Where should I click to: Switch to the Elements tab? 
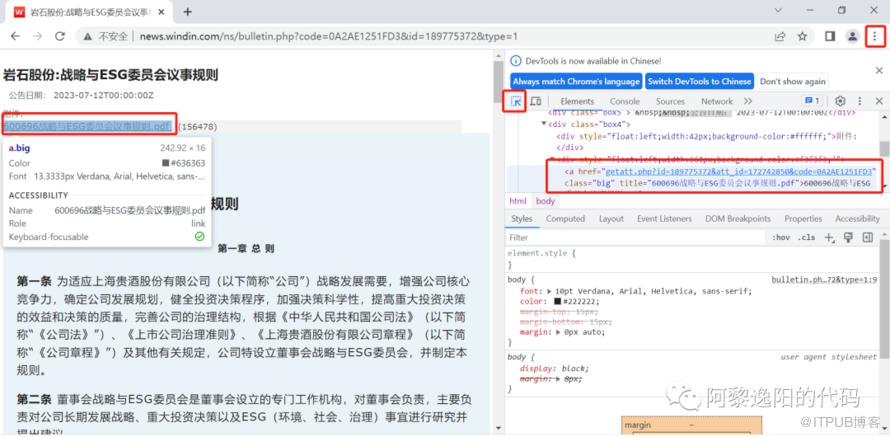(x=577, y=102)
